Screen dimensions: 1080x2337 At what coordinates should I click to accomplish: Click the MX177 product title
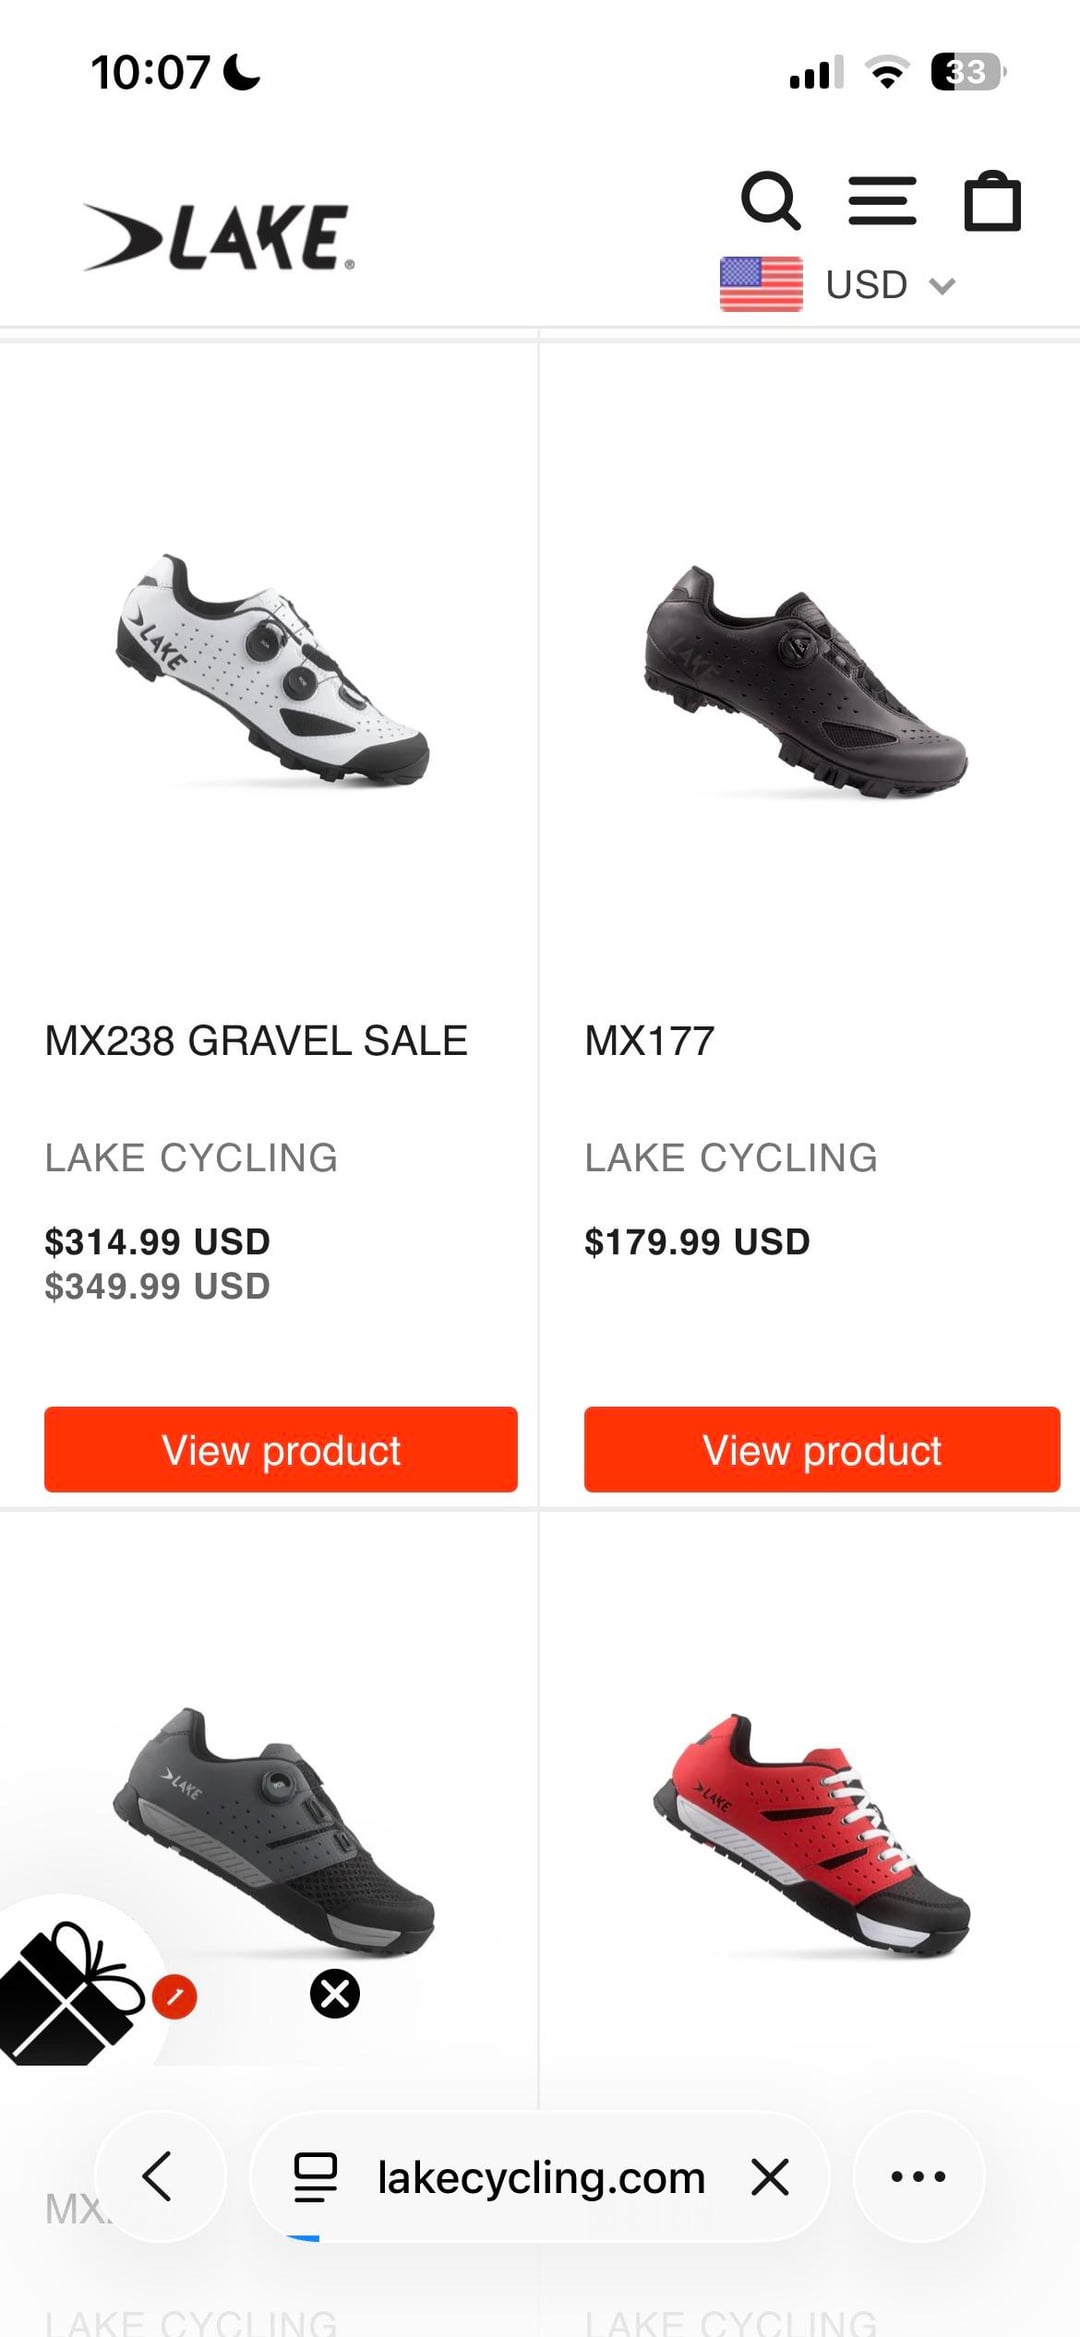click(x=650, y=1041)
